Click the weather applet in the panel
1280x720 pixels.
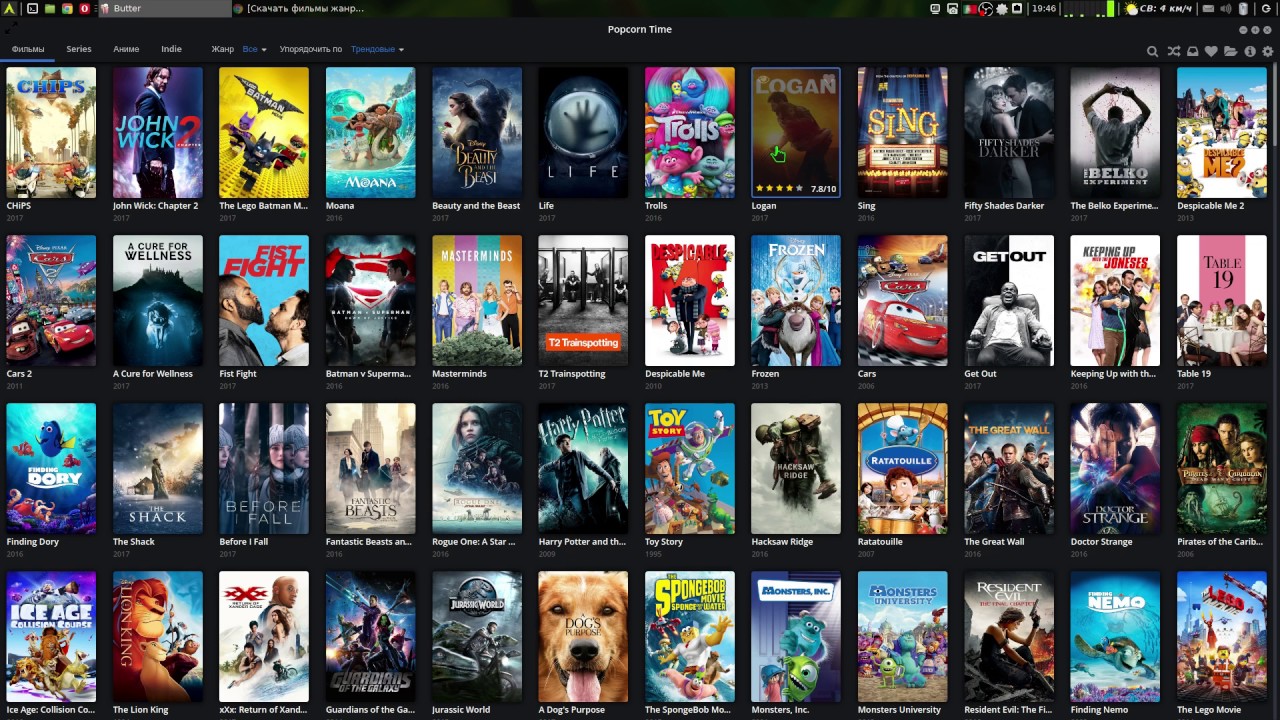(x=1158, y=9)
